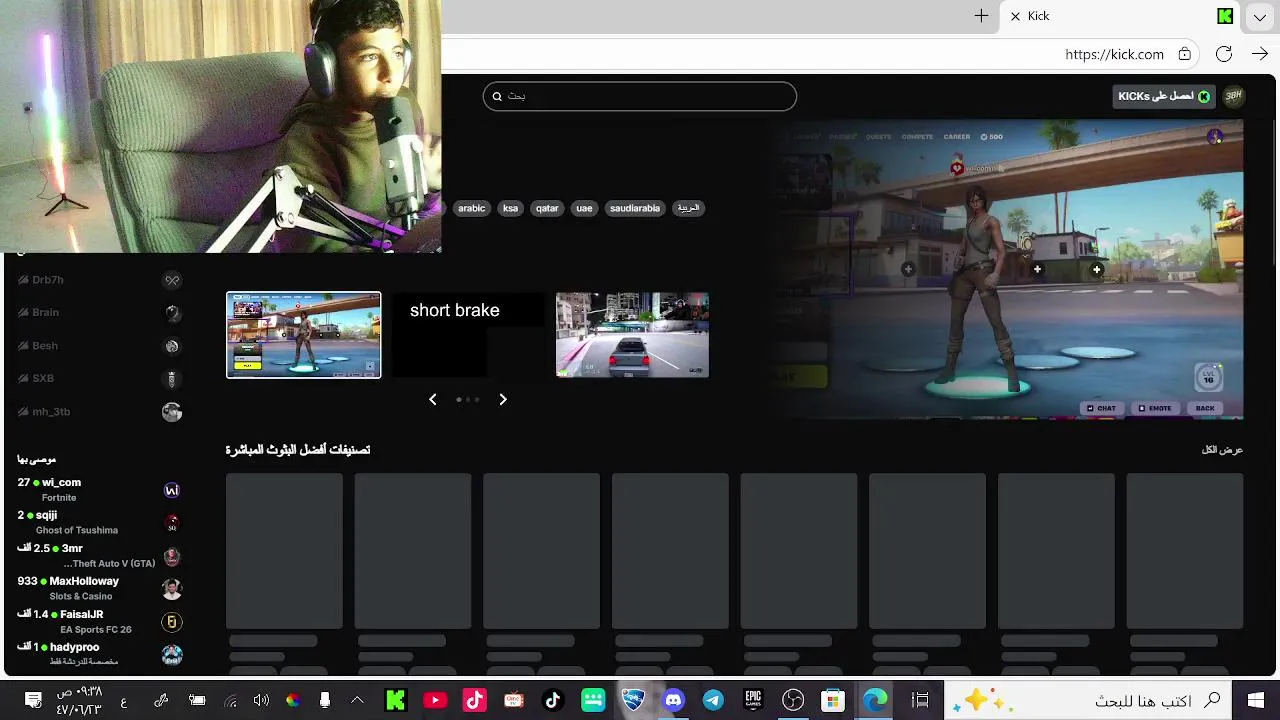The height and width of the screenshot is (720, 1280).
Task: Open Drb7h channel in sidebar
Action: tap(100, 280)
